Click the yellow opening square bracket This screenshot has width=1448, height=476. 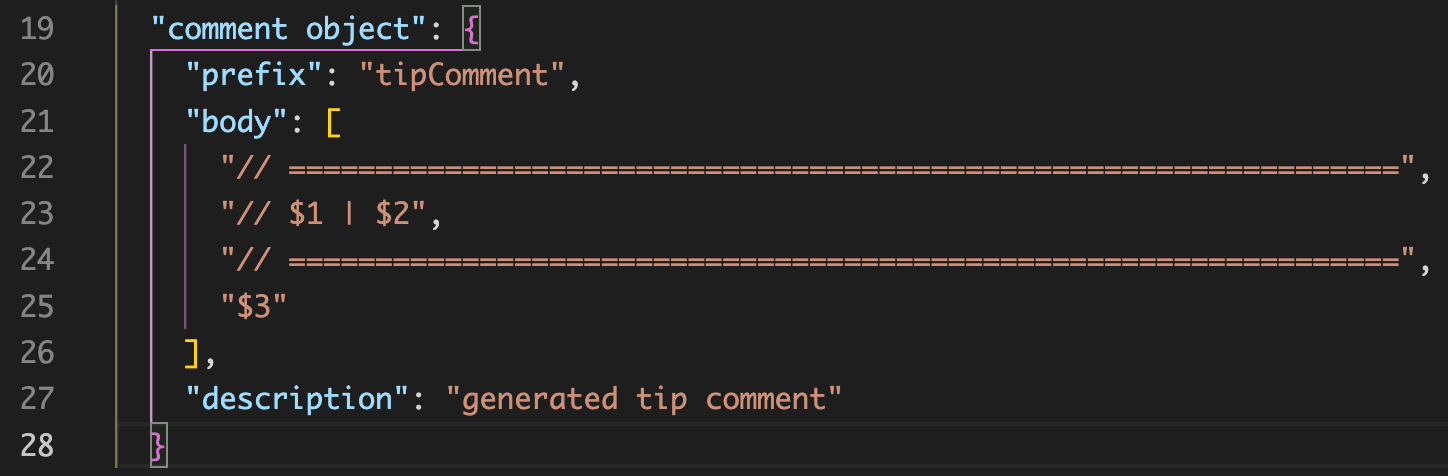(333, 123)
